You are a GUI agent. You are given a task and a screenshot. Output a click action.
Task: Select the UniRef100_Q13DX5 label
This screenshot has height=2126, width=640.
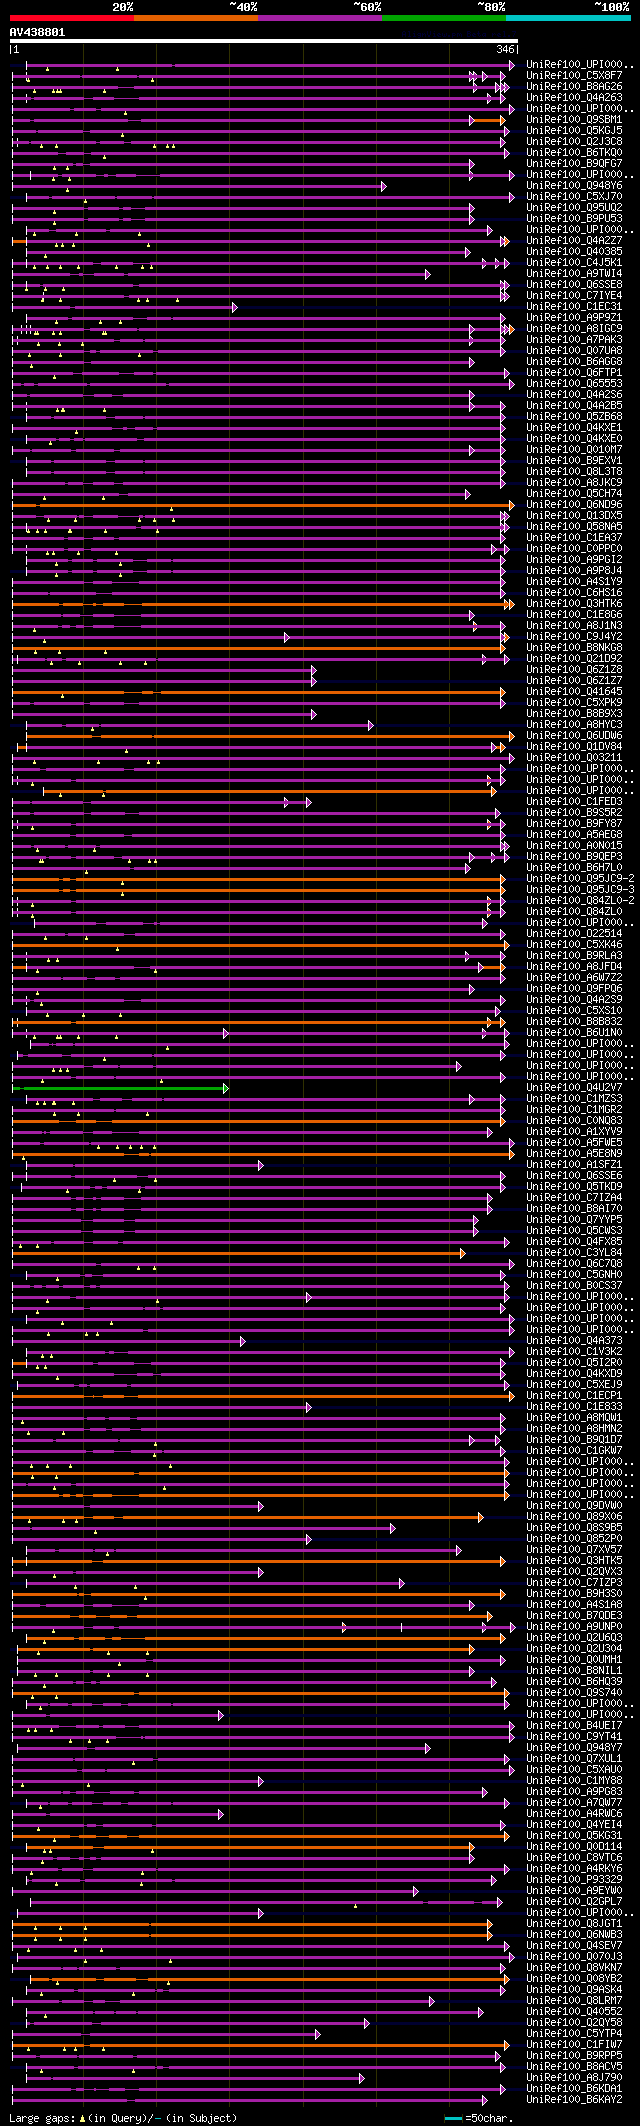click(574, 515)
